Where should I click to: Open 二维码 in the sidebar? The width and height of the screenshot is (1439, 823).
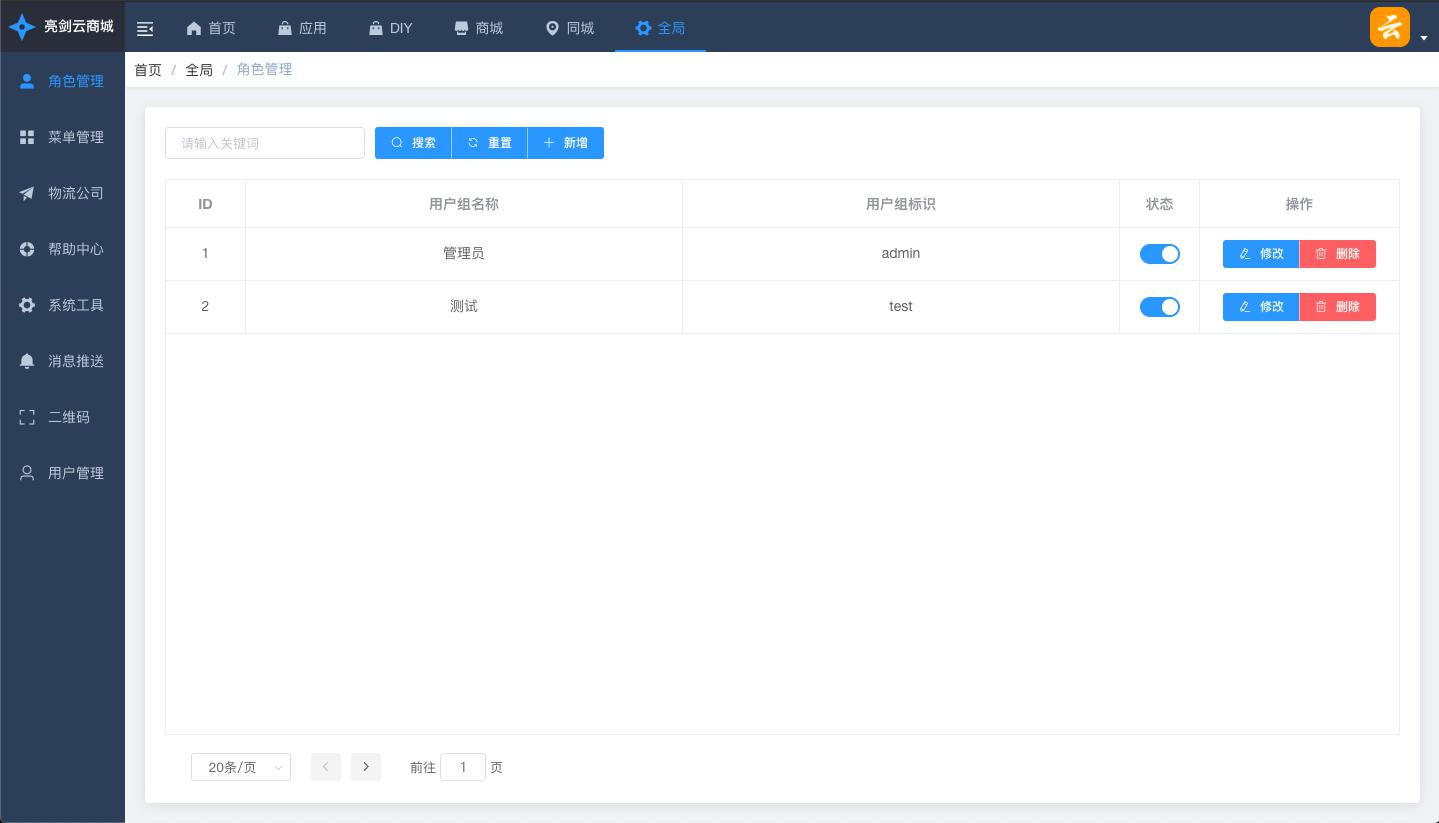(62, 417)
